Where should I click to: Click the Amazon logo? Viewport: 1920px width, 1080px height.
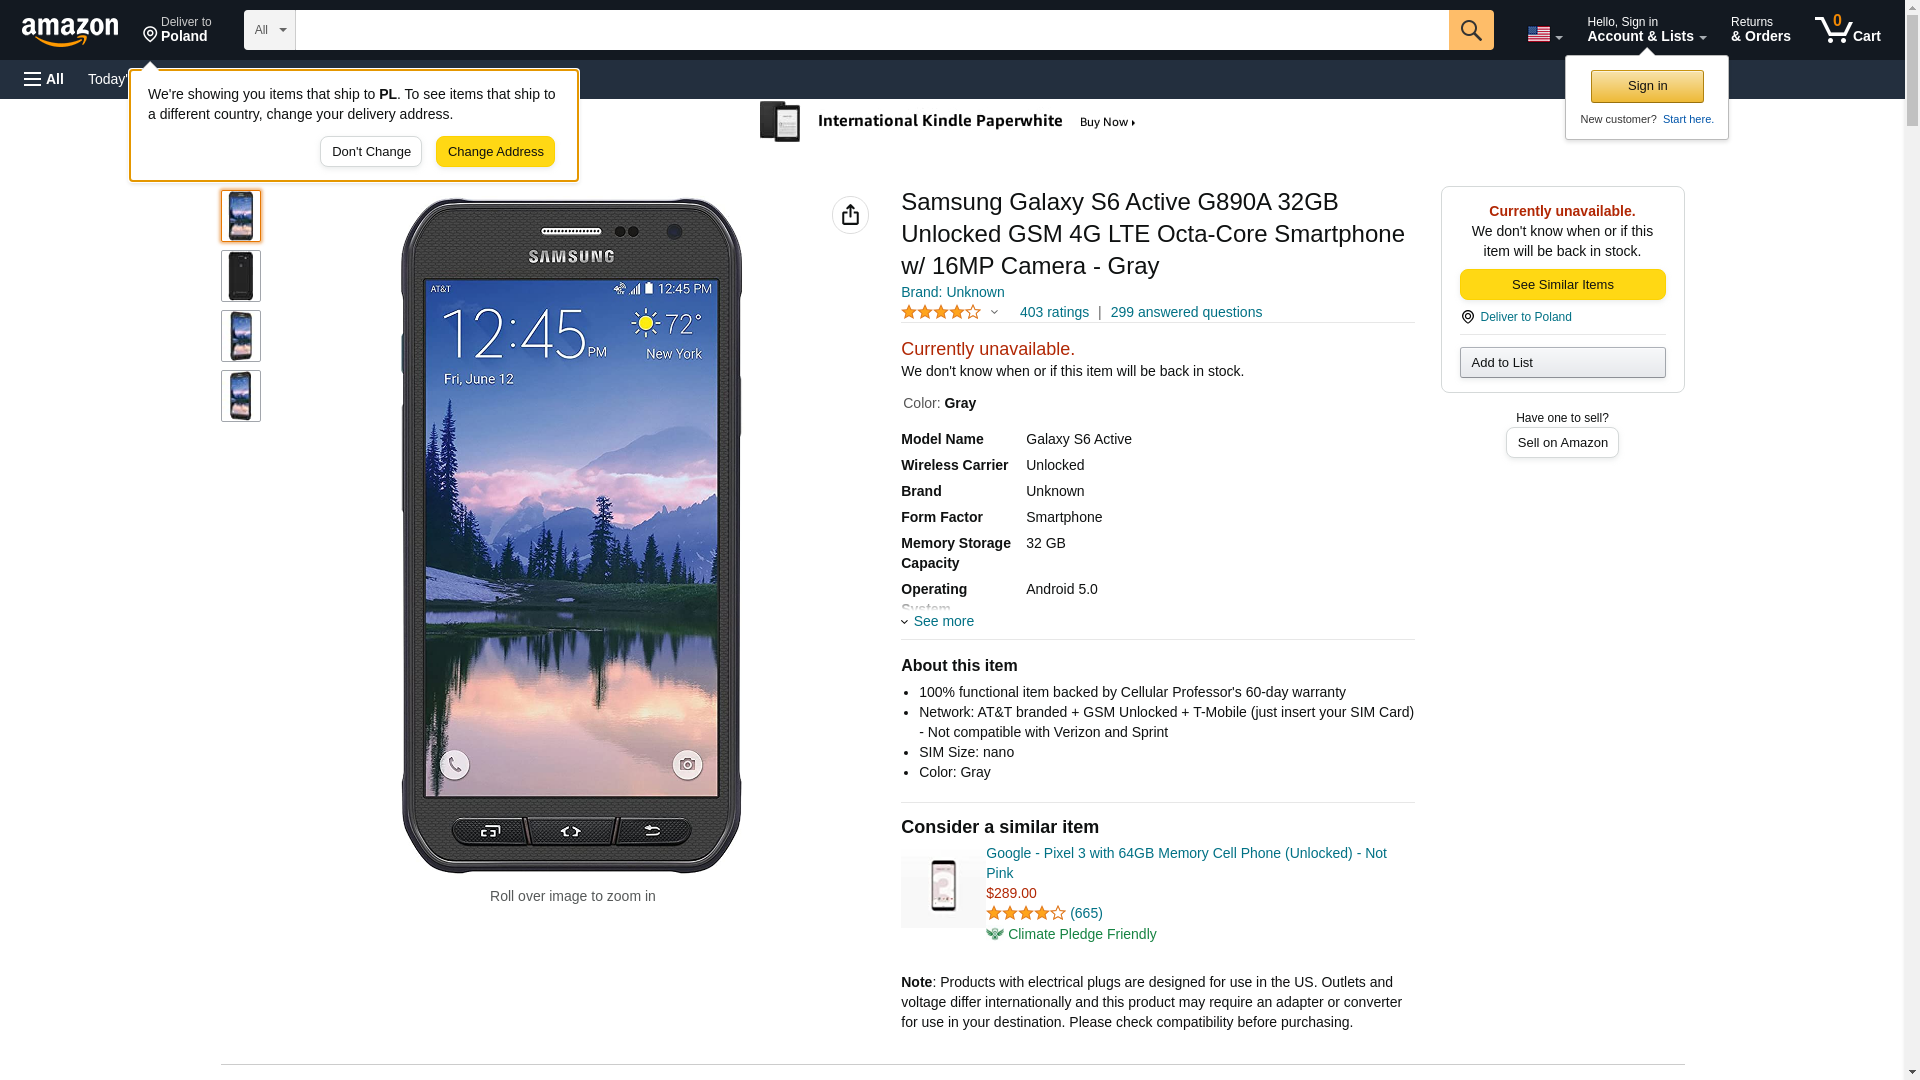click(70, 32)
